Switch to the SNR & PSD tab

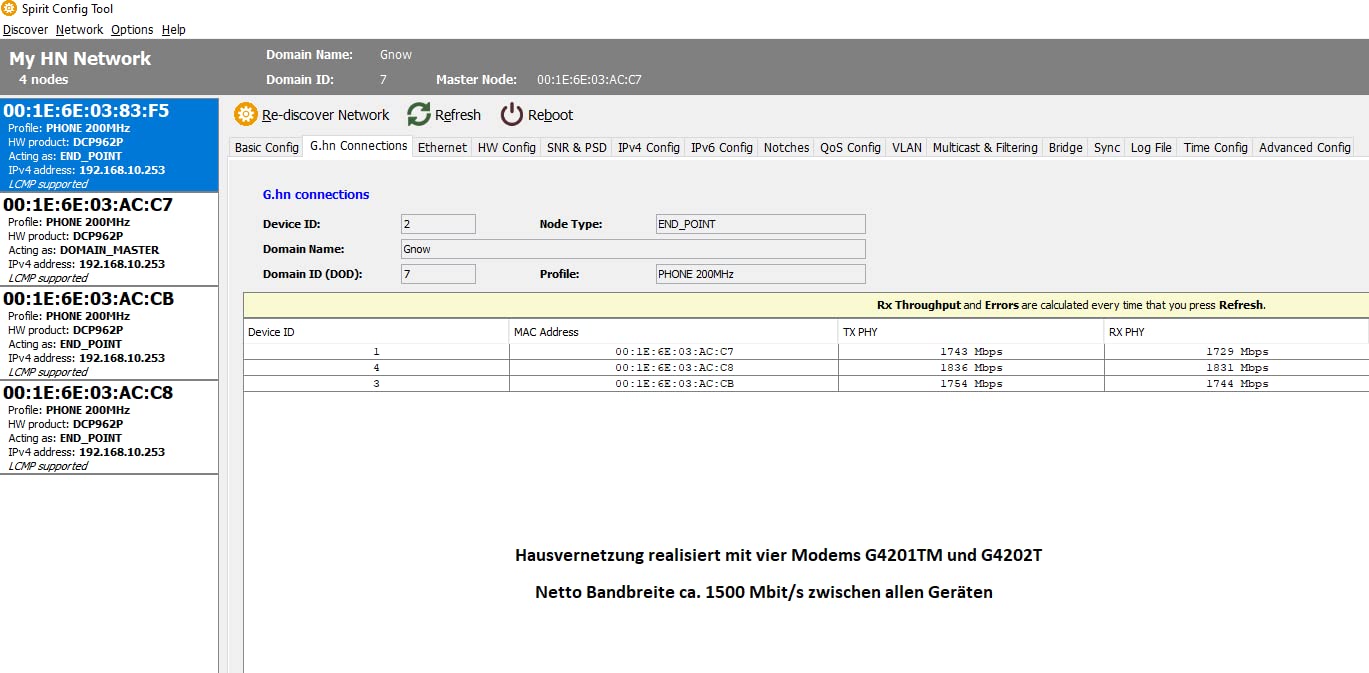click(x=576, y=147)
